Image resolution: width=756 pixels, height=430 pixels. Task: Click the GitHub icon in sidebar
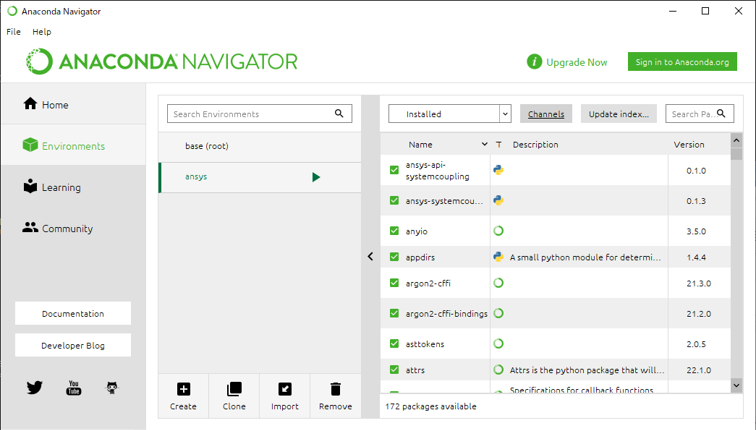[x=112, y=387]
